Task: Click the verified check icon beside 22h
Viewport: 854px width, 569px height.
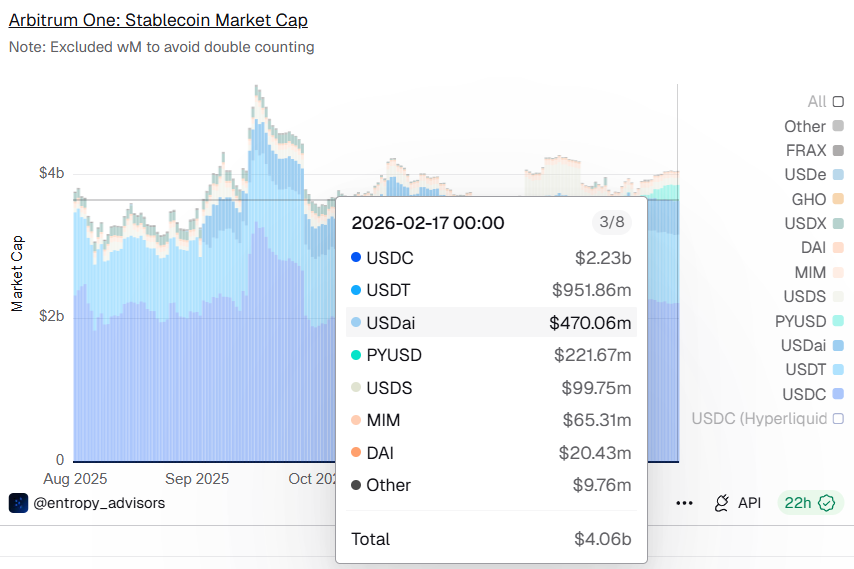Action: (826, 503)
